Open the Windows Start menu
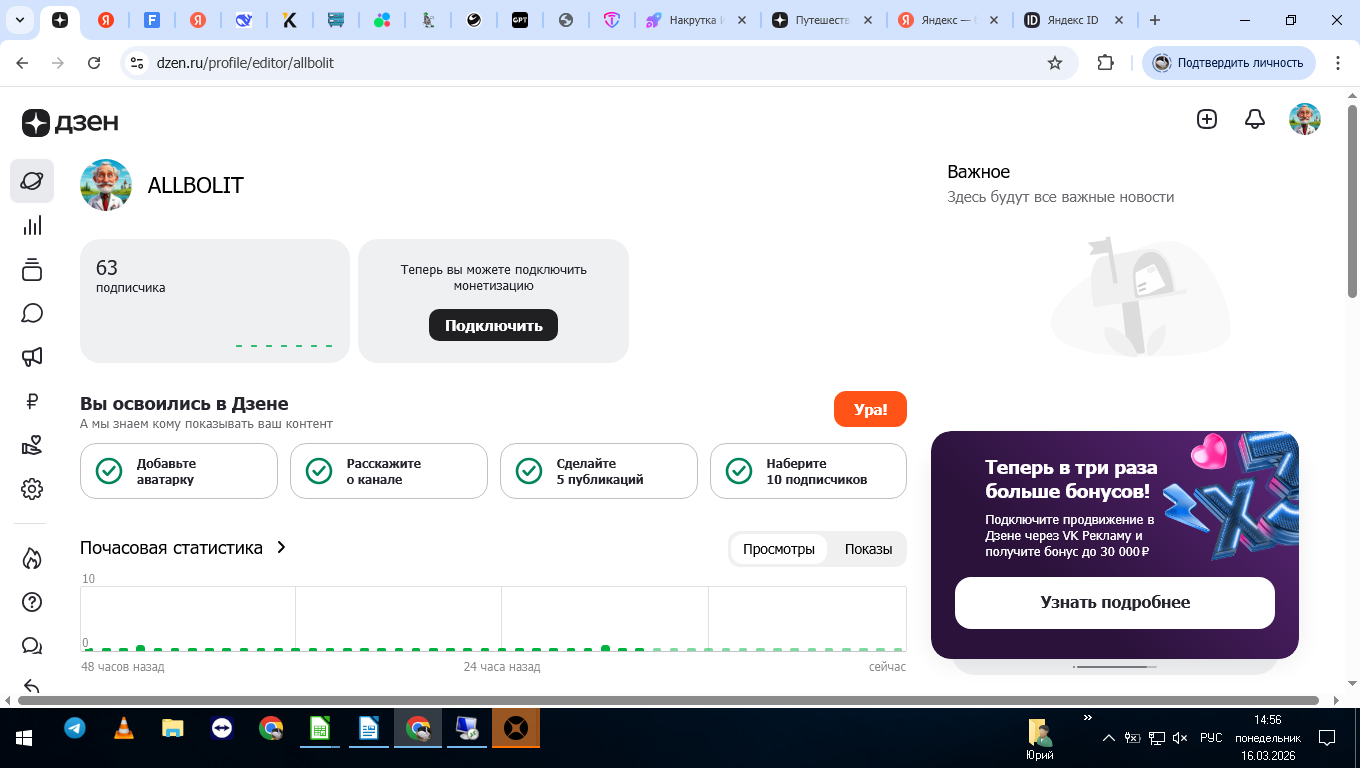The width and height of the screenshot is (1360, 768). 24,738
